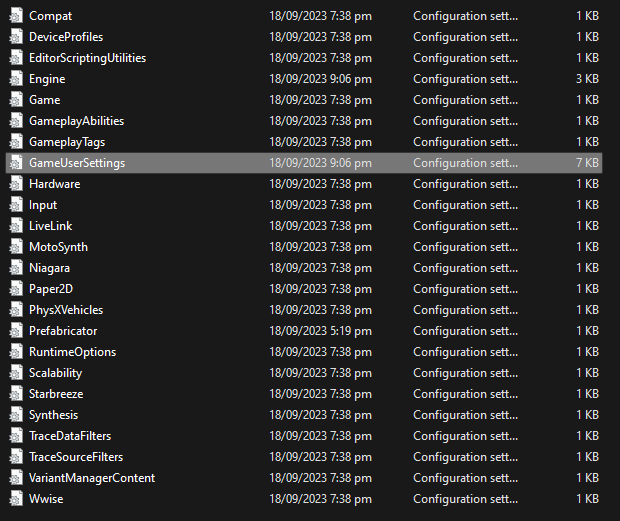Click the icon beside the Game file
The image size is (620, 521).
[16, 100]
